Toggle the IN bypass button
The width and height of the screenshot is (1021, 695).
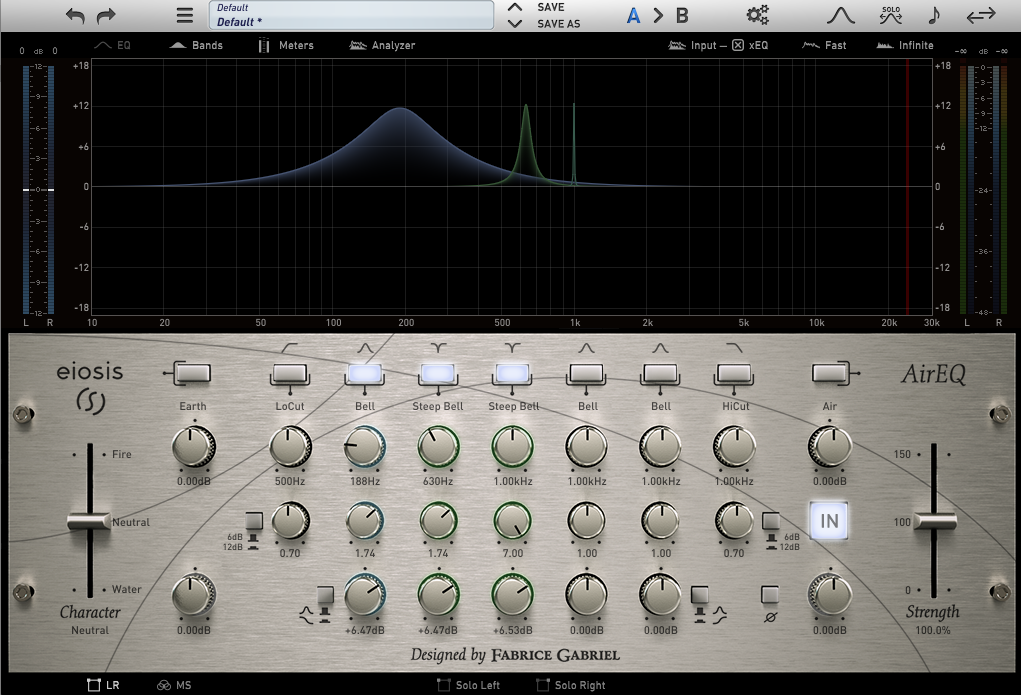(829, 521)
